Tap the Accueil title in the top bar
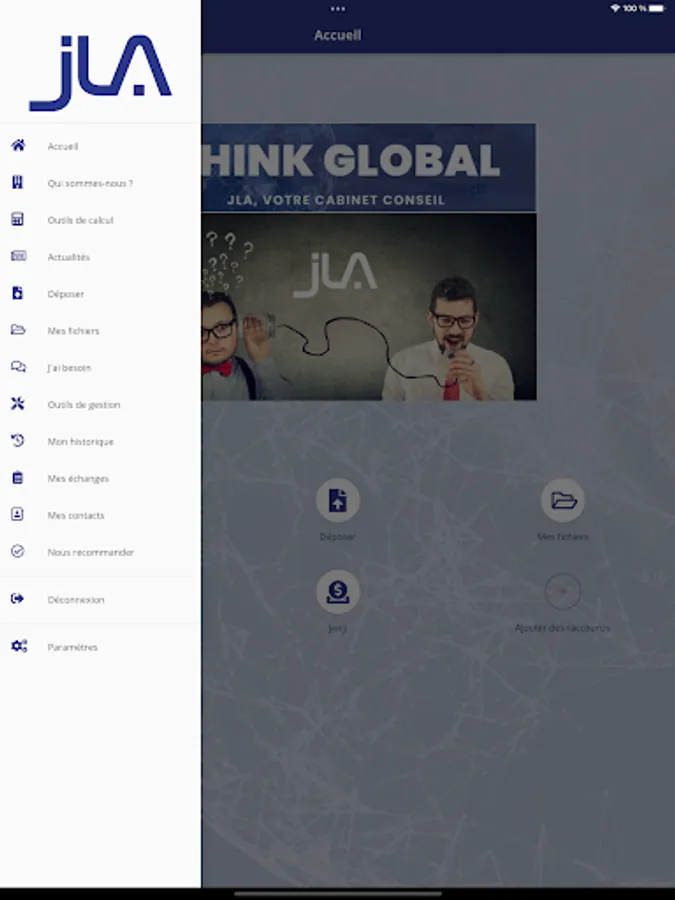Screen dimensions: 675x900 pos(338,35)
